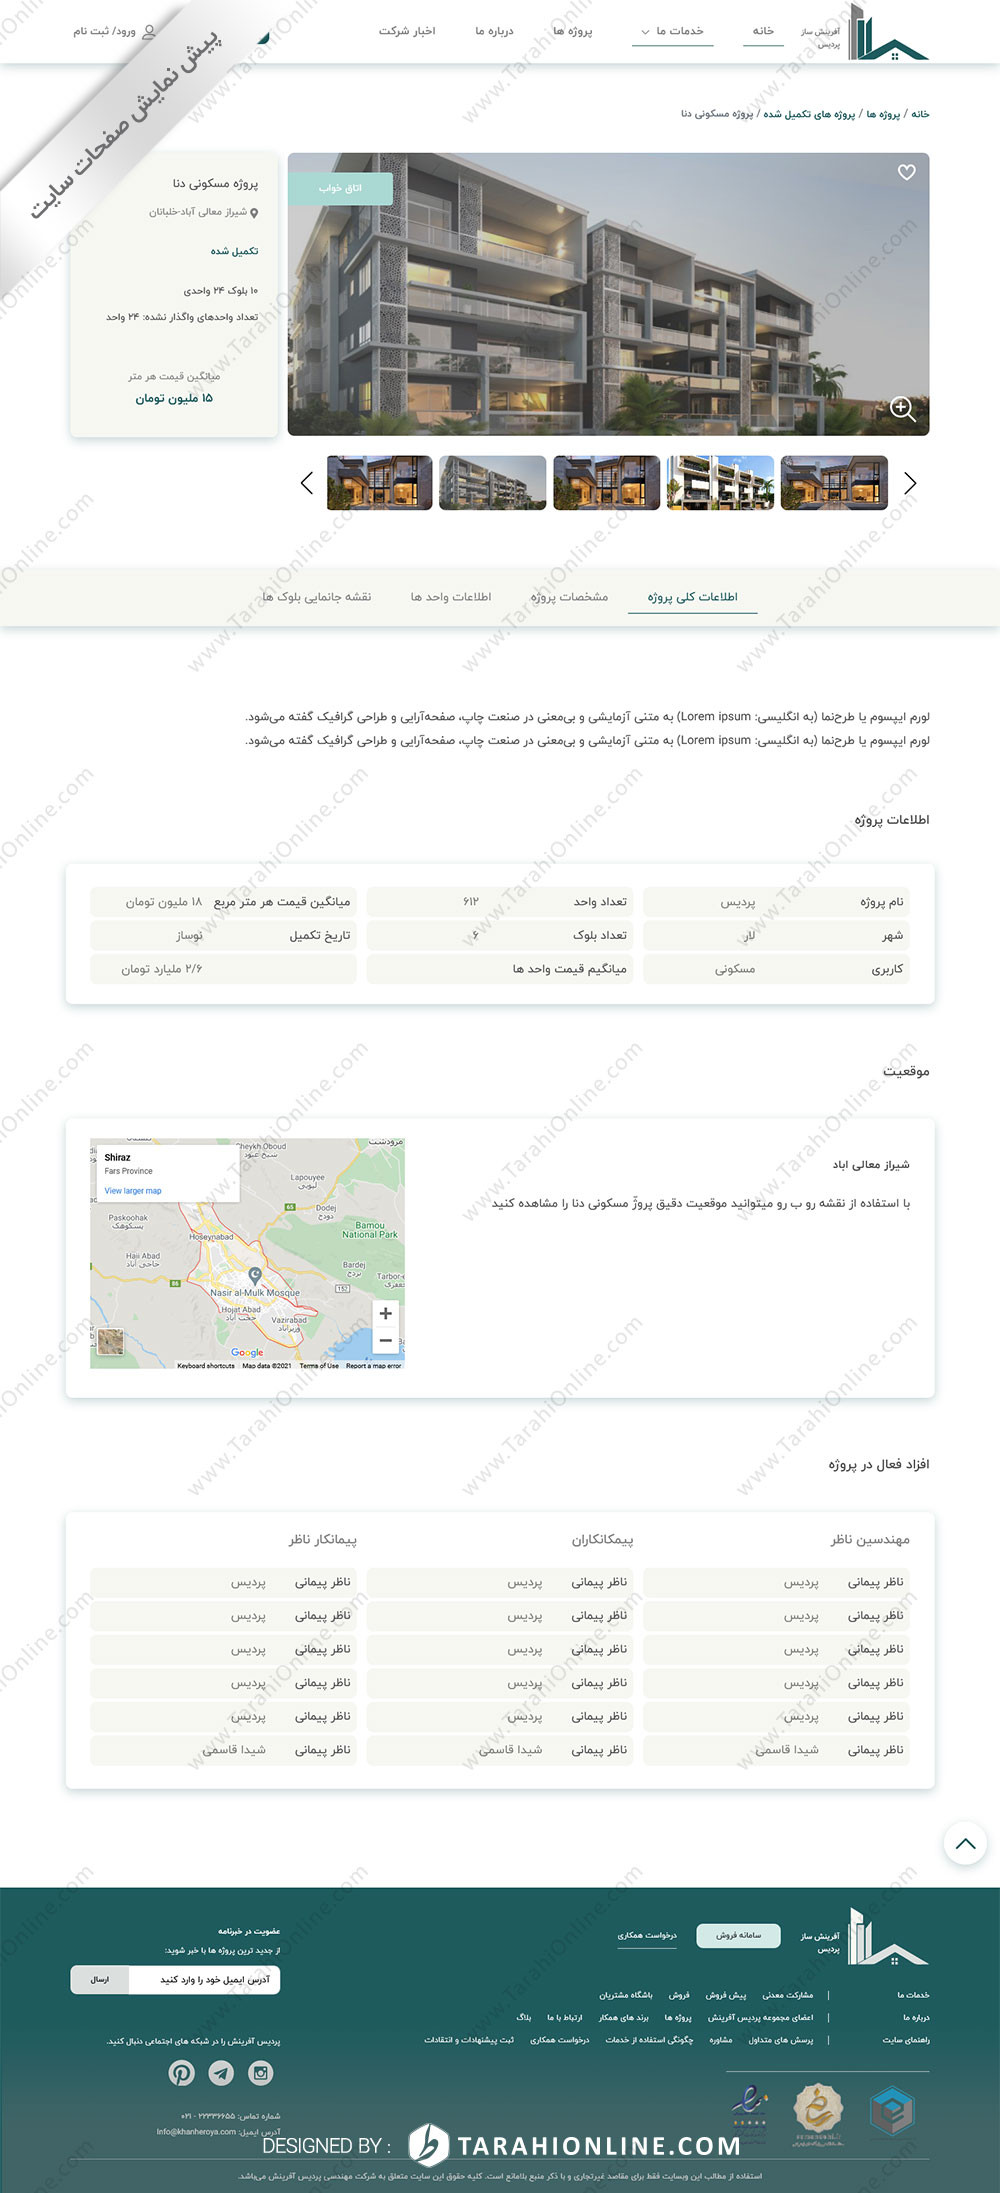
Task: Open the Telegram social icon in footer
Action: click(221, 2073)
